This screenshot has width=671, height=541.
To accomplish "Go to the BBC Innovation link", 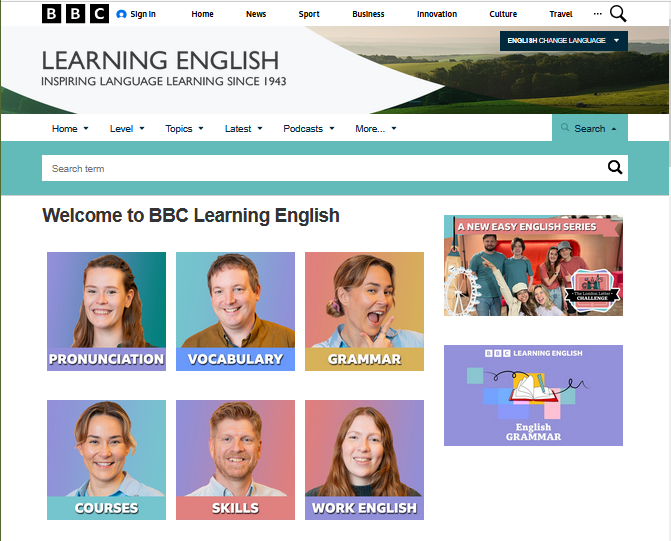I will (436, 14).
